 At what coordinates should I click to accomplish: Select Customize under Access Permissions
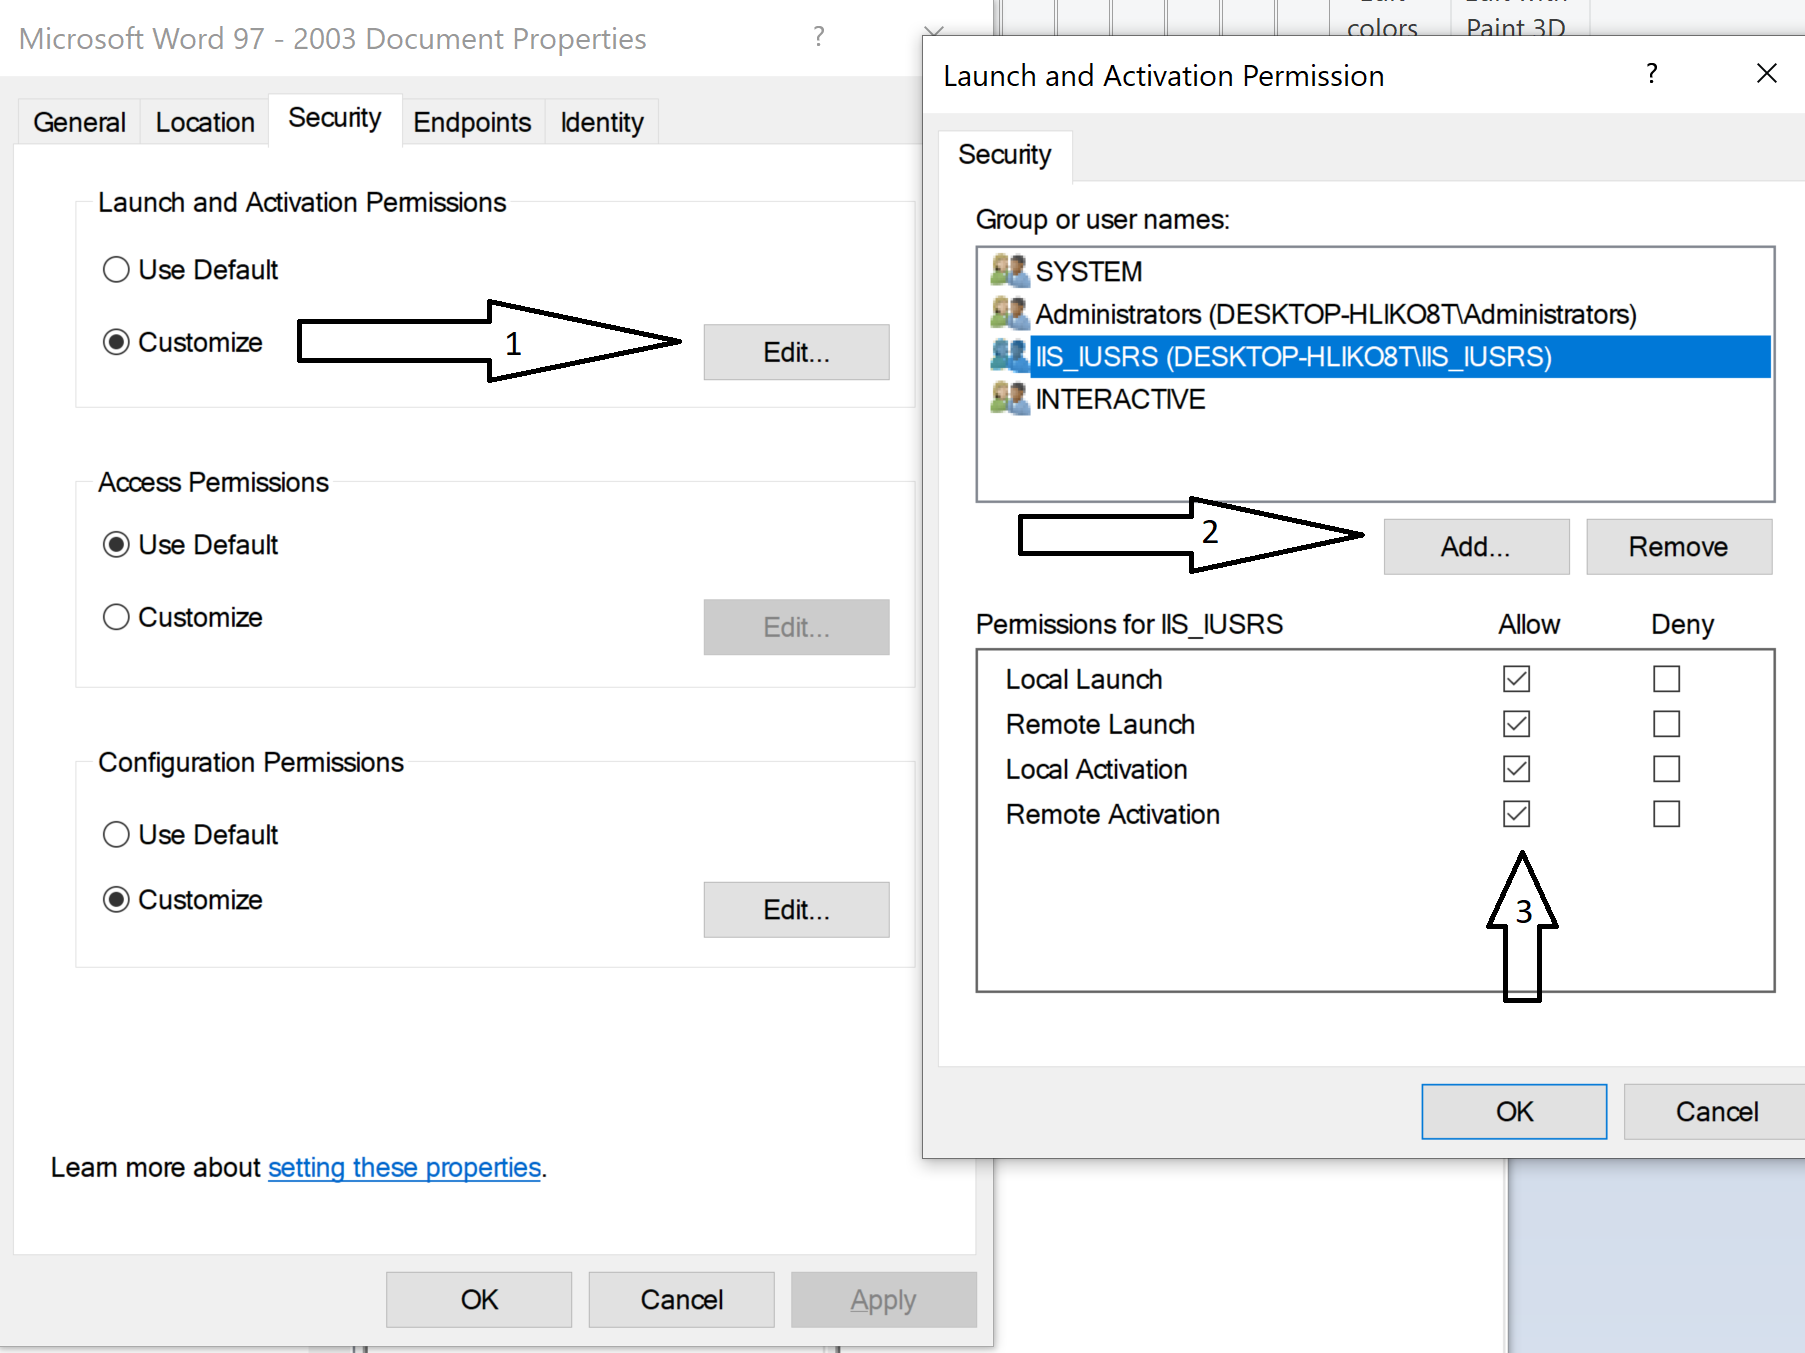[117, 617]
